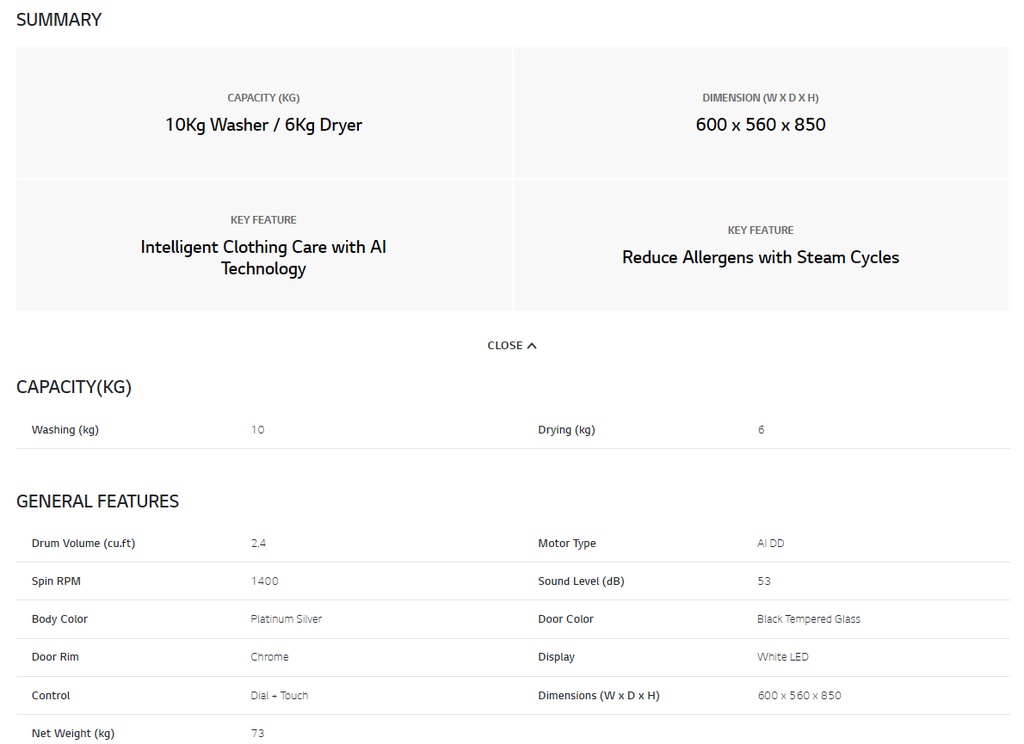
Task: Select the Capacity (KG) summary tile
Action: (x=264, y=112)
